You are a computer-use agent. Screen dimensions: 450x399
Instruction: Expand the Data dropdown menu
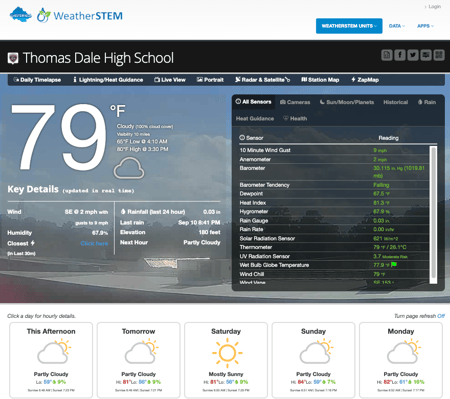[397, 26]
